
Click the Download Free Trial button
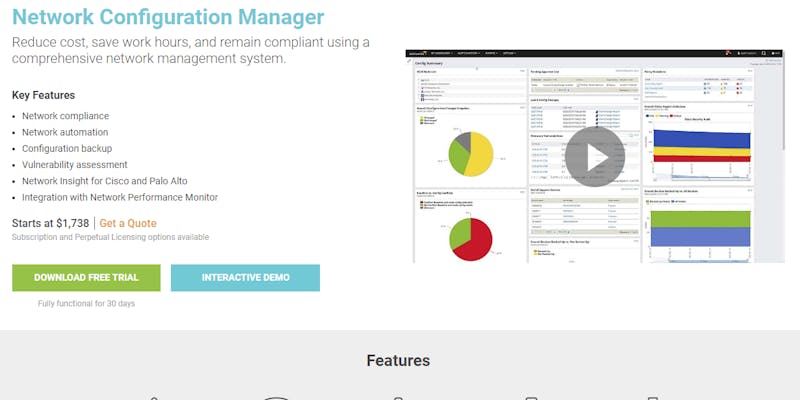tap(86, 278)
